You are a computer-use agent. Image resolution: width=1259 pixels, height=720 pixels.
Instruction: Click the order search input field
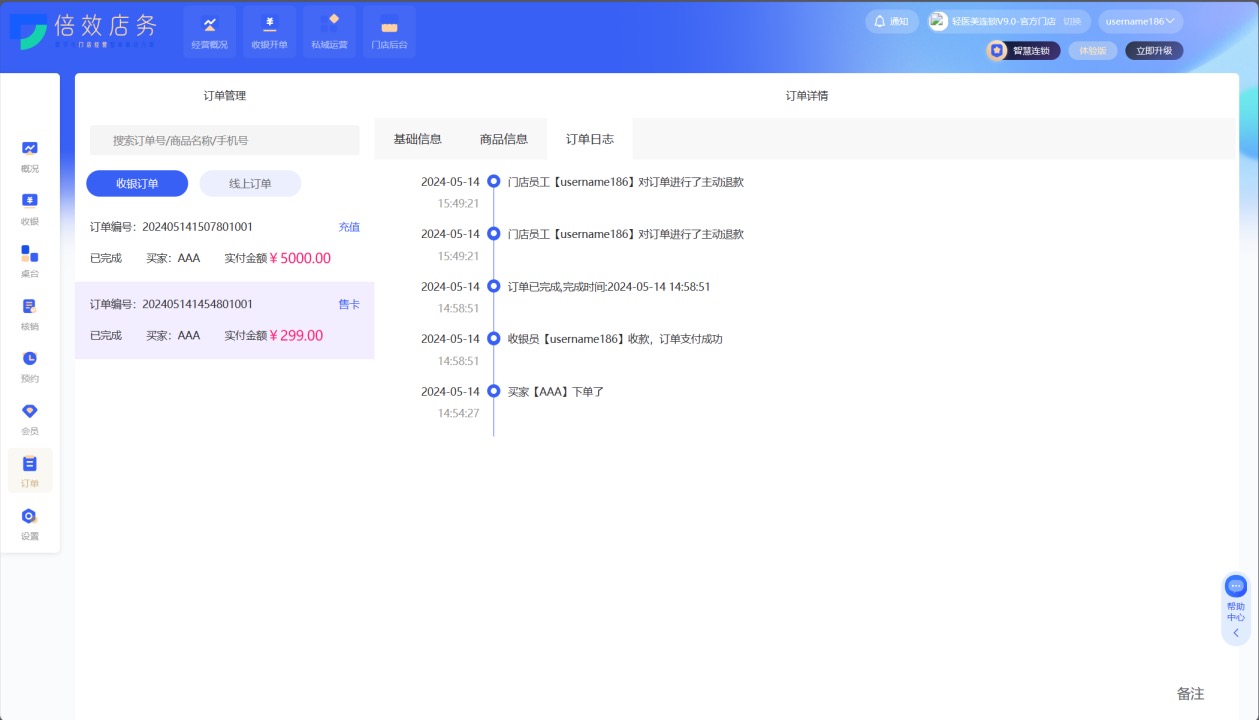click(224, 141)
